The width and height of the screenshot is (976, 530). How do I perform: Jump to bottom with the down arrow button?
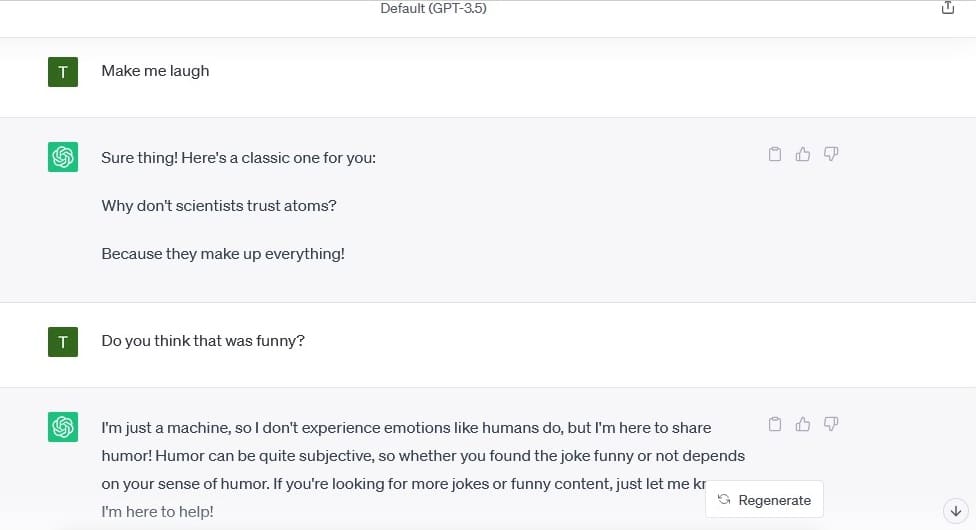[956, 511]
